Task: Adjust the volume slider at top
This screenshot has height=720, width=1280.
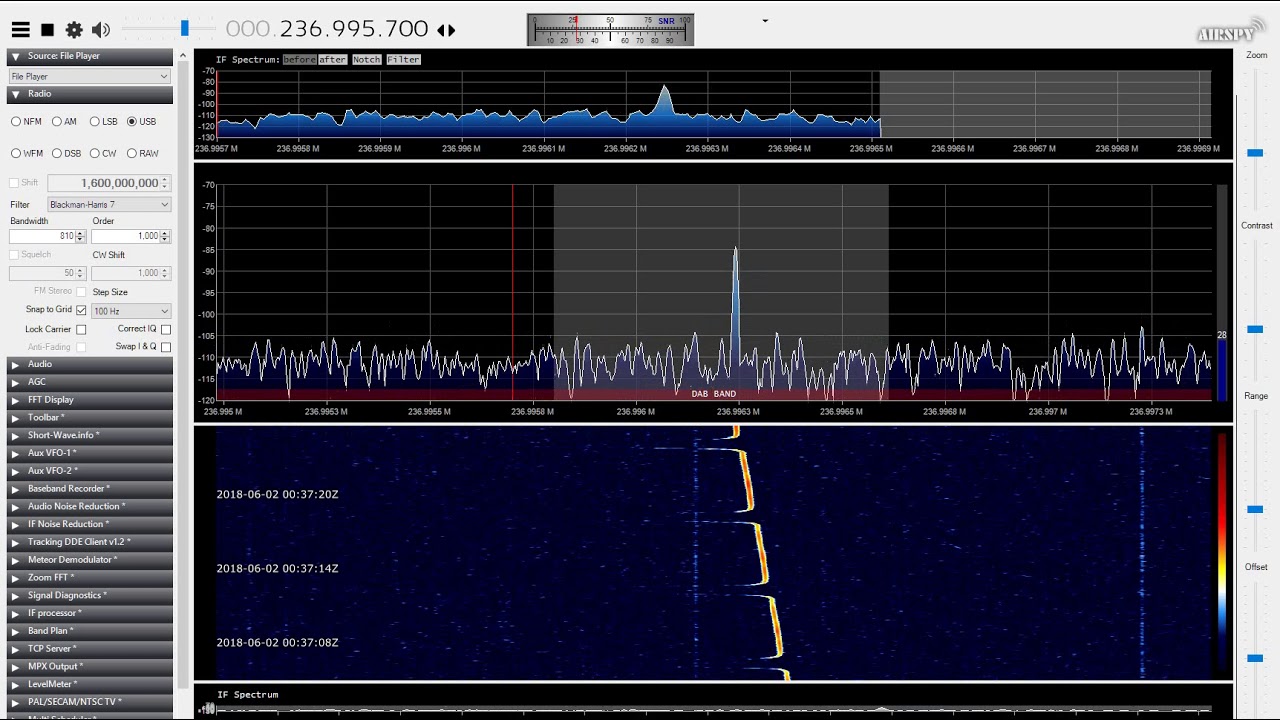Action: [184, 29]
